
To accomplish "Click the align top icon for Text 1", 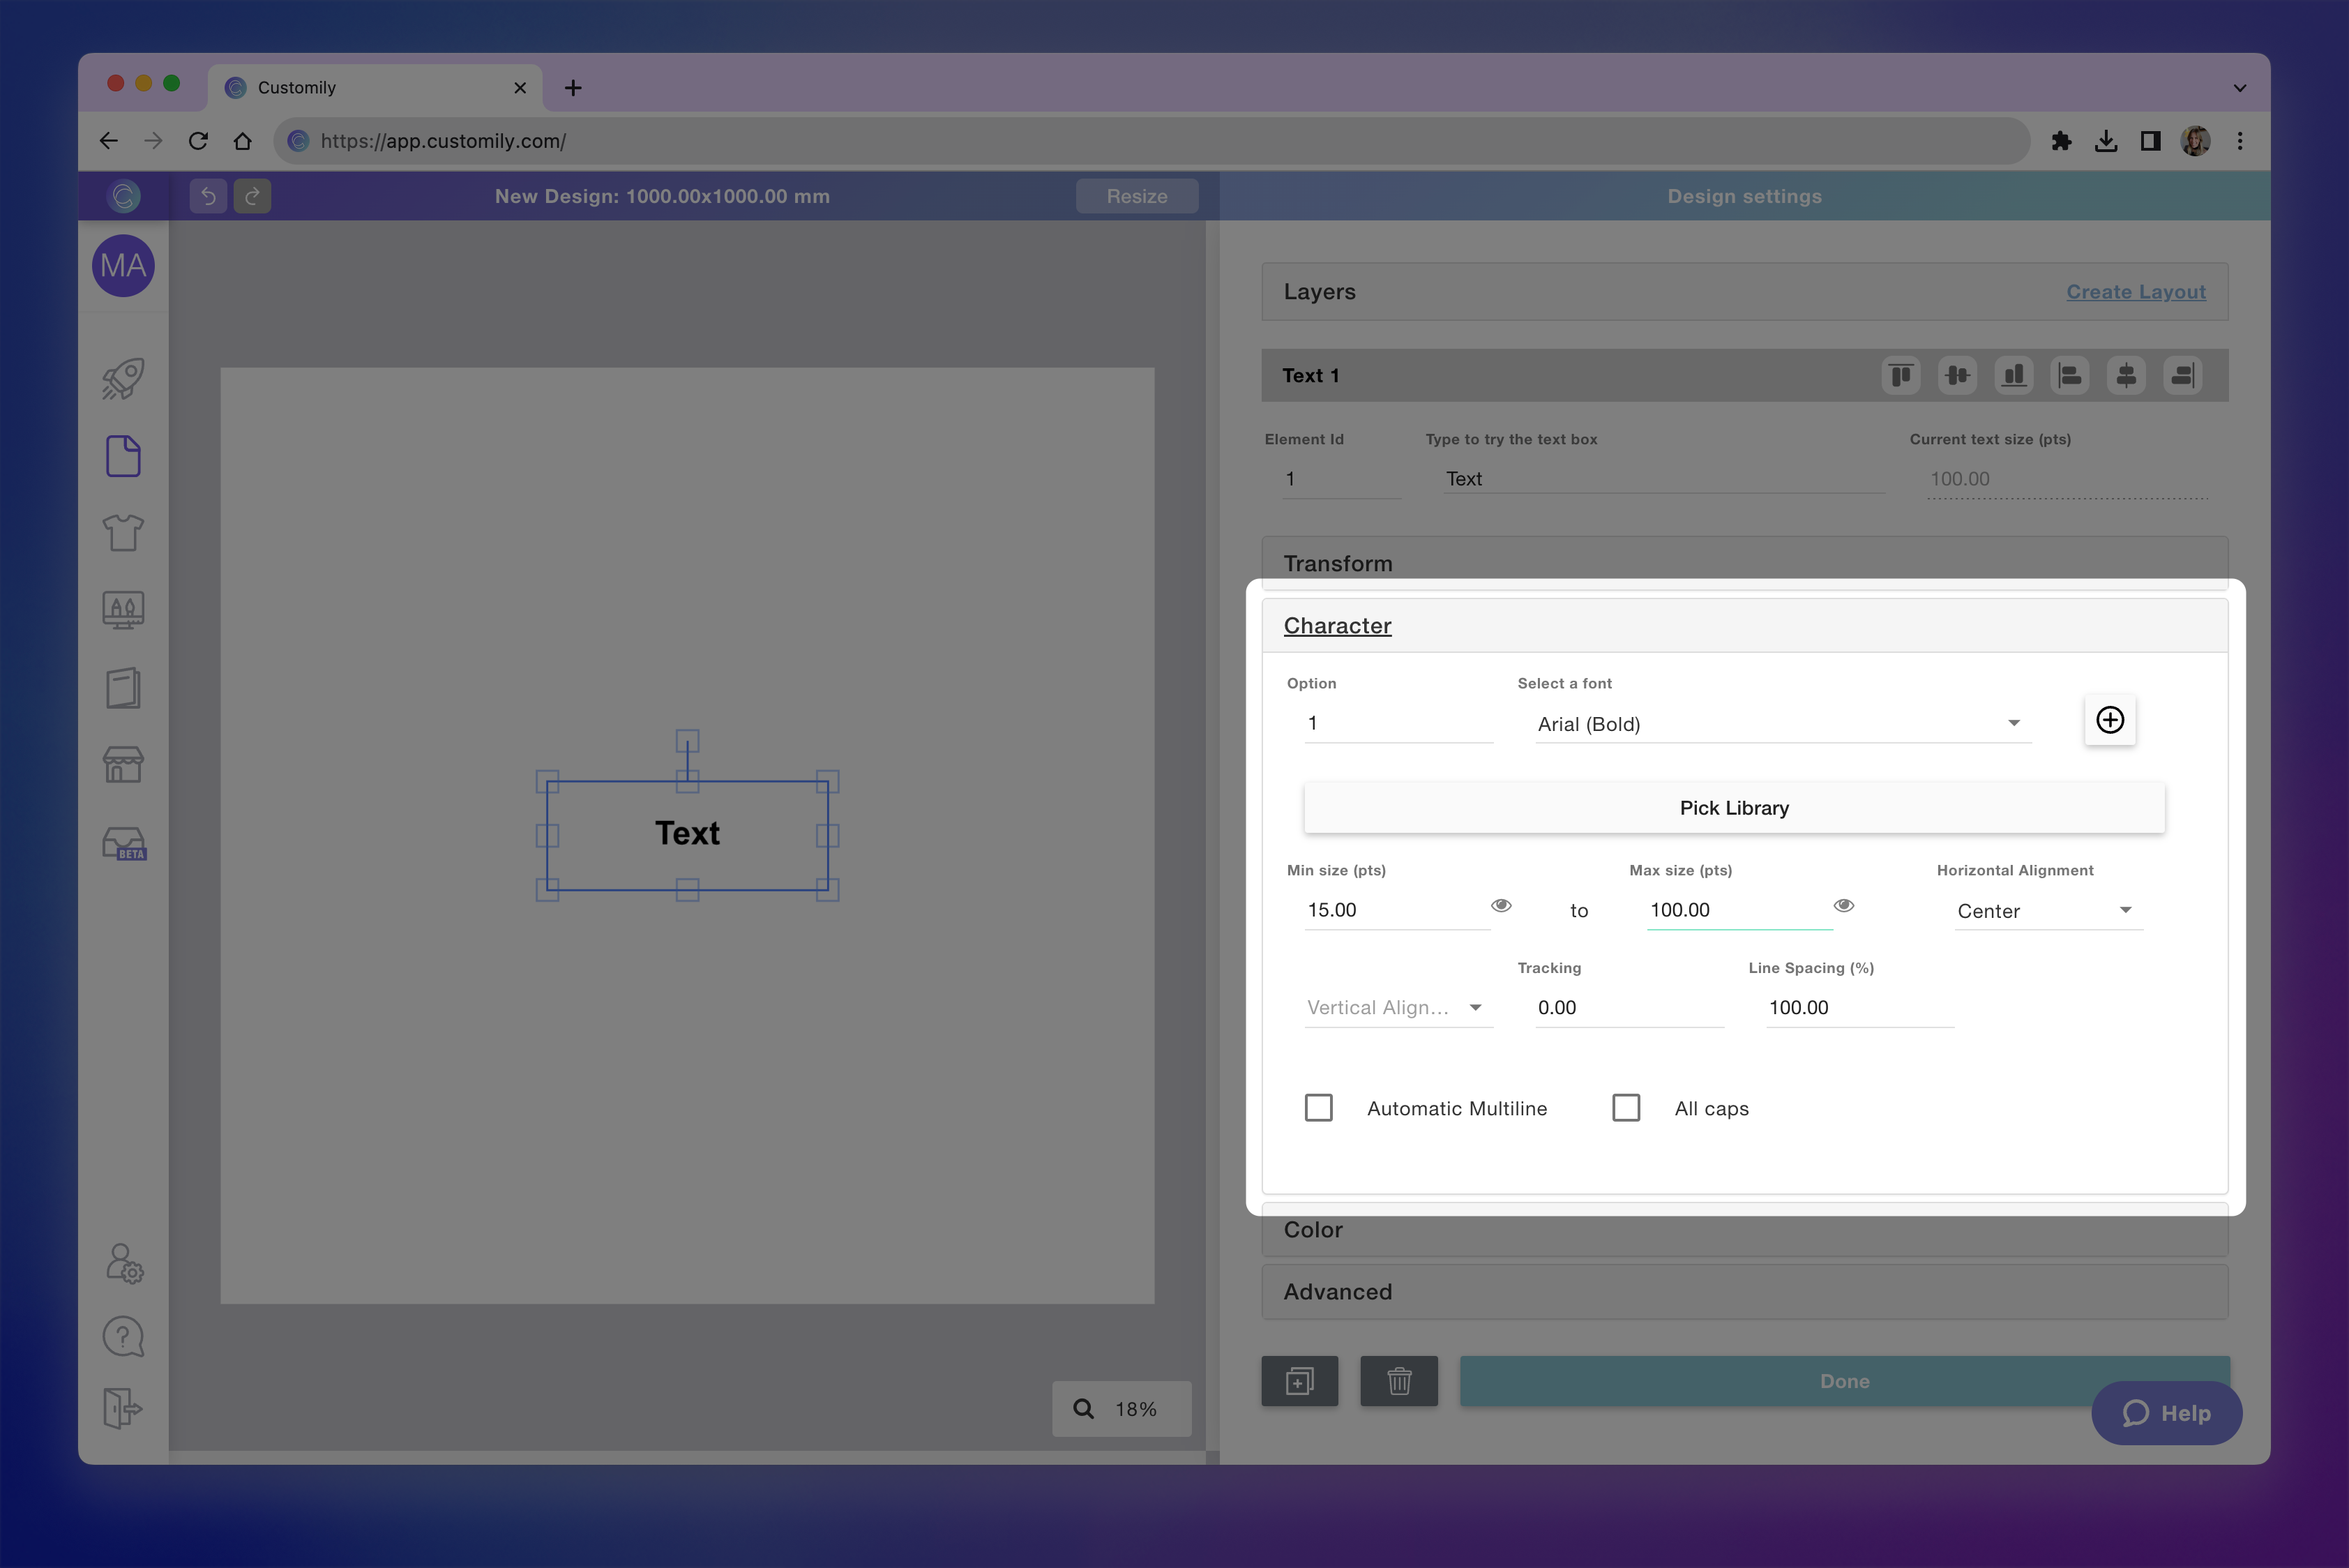I will pyautogui.click(x=1901, y=376).
